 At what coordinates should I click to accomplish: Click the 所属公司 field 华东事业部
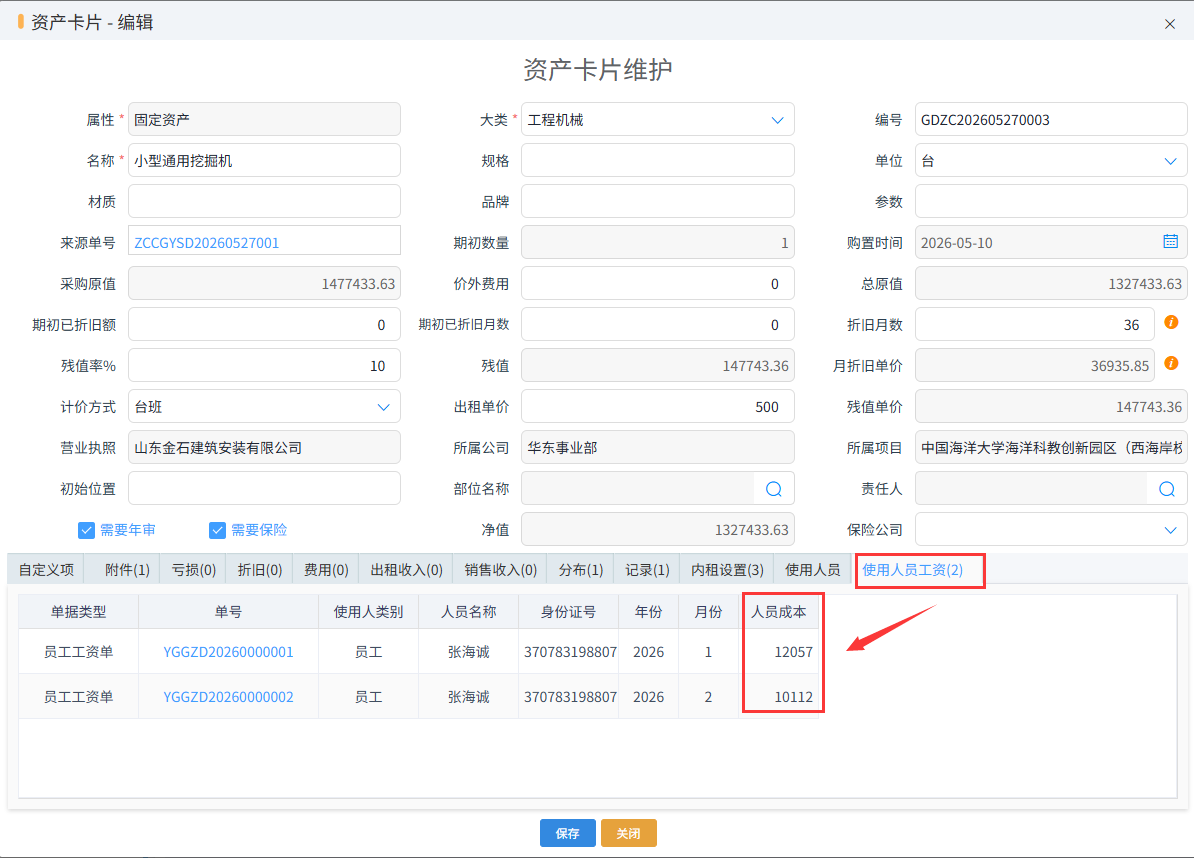(658, 448)
